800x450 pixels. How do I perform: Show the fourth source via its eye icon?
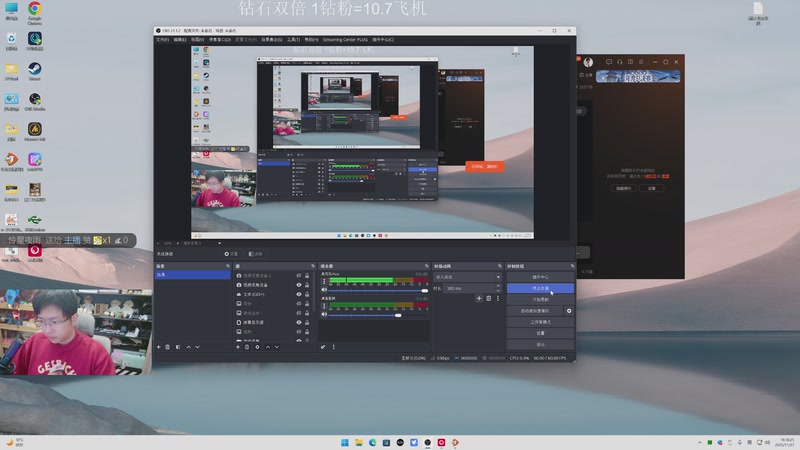(x=299, y=304)
